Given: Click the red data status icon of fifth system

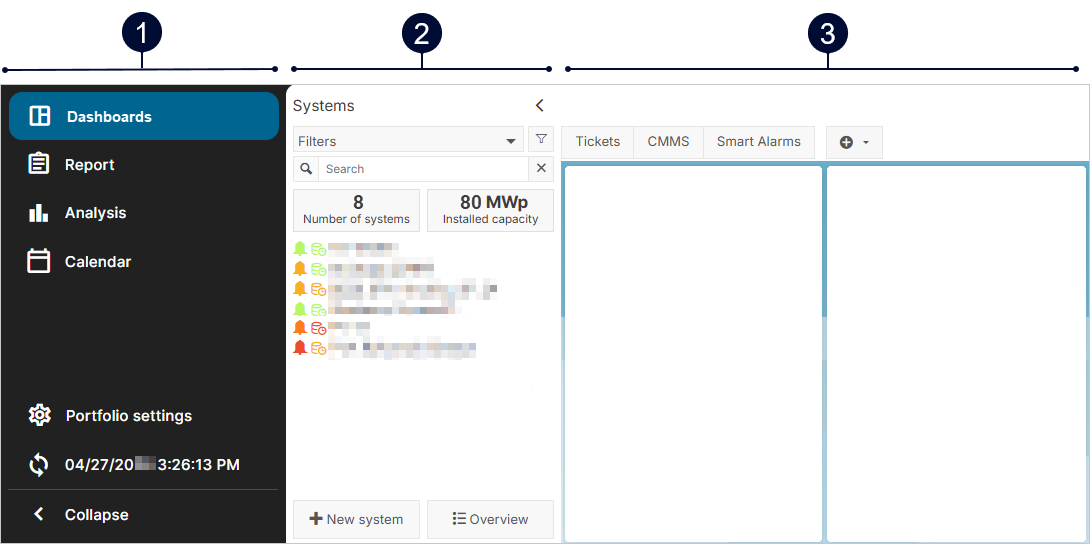Looking at the screenshot, I should tap(319, 329).
